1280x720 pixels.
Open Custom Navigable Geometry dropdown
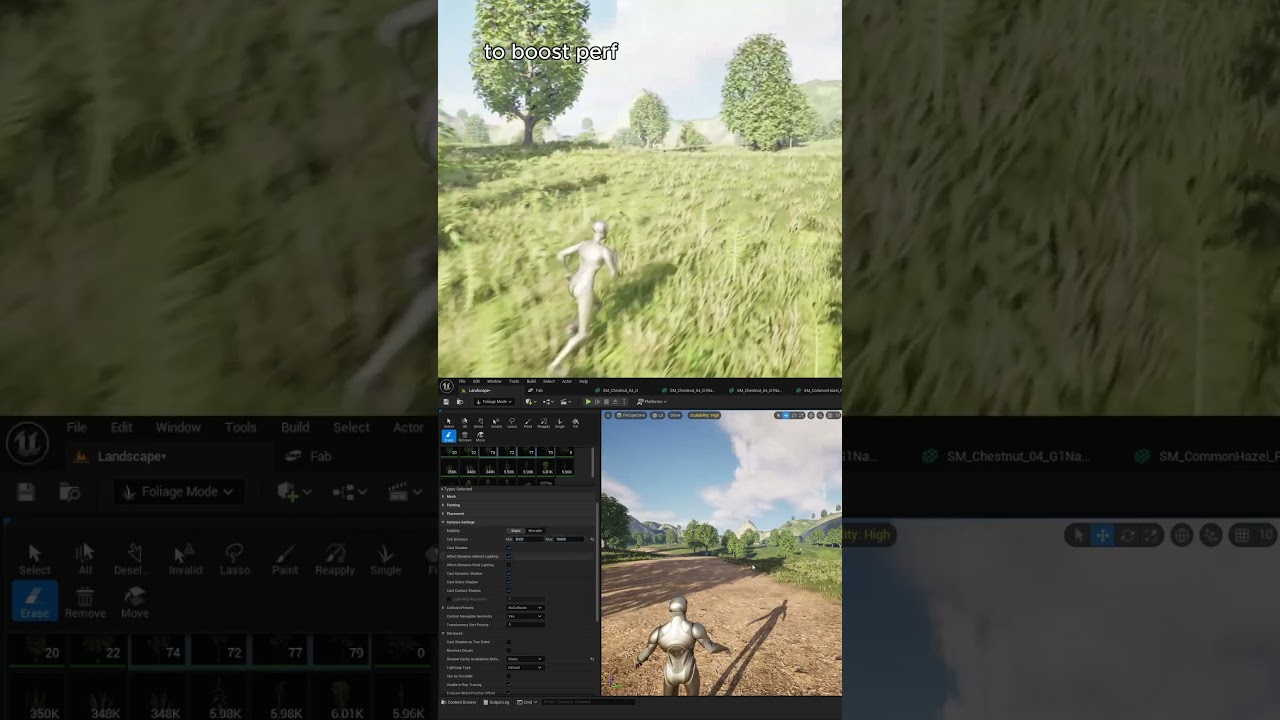525,616
